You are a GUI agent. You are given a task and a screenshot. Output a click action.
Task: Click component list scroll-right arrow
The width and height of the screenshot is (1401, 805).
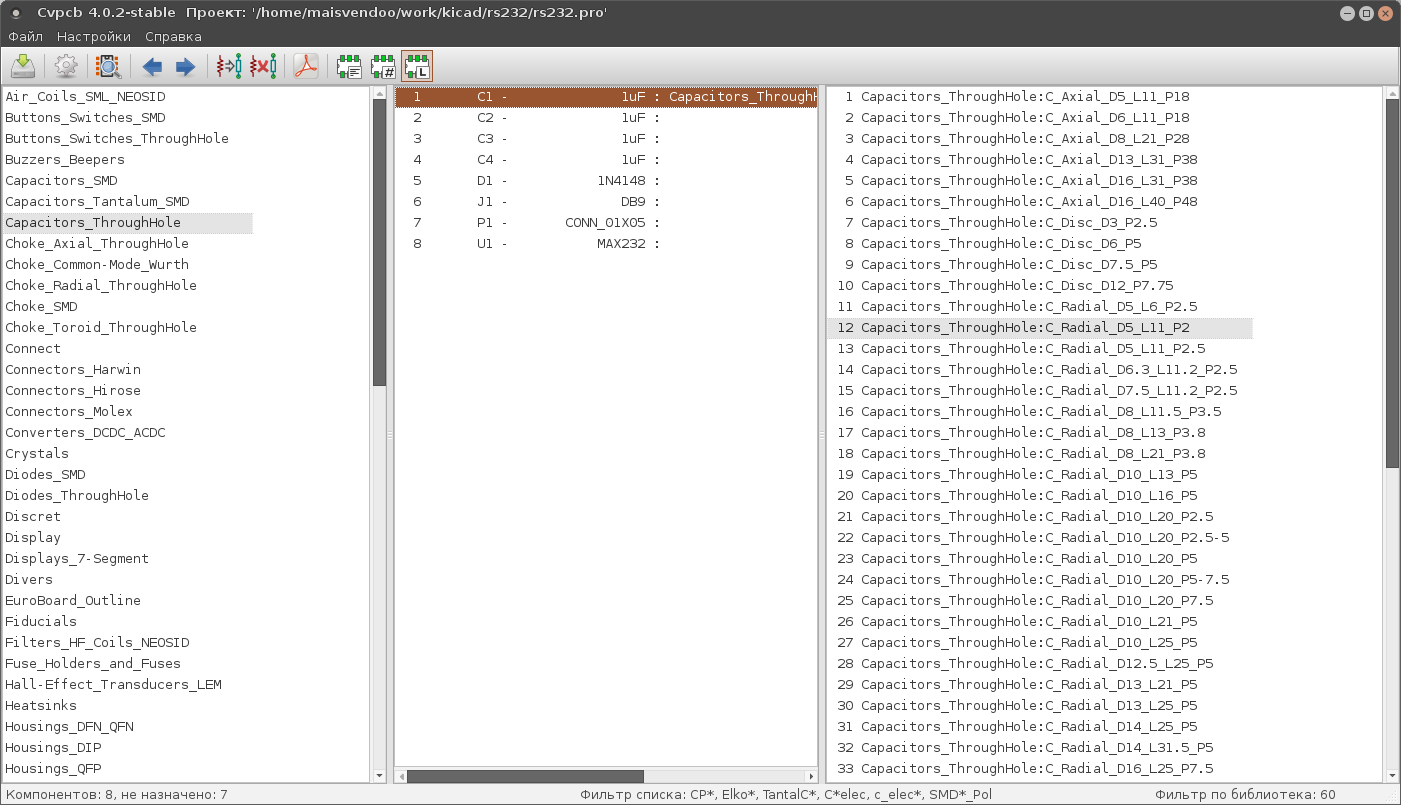(x=811, y=776)
